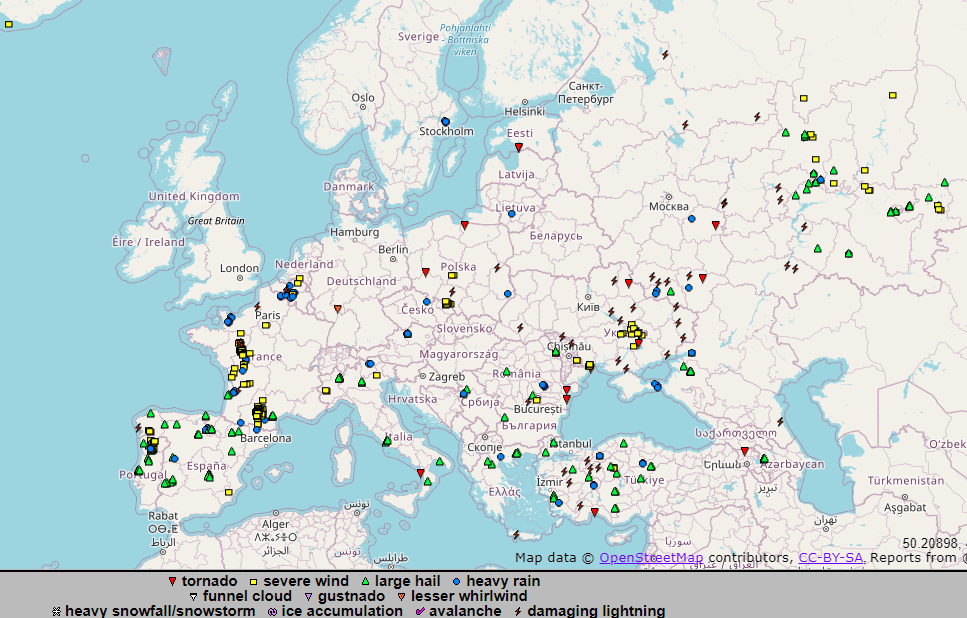Open the CC-BY-SA license link
The height and width of the screenshot is (618, 967).
[x=830, y=558]
